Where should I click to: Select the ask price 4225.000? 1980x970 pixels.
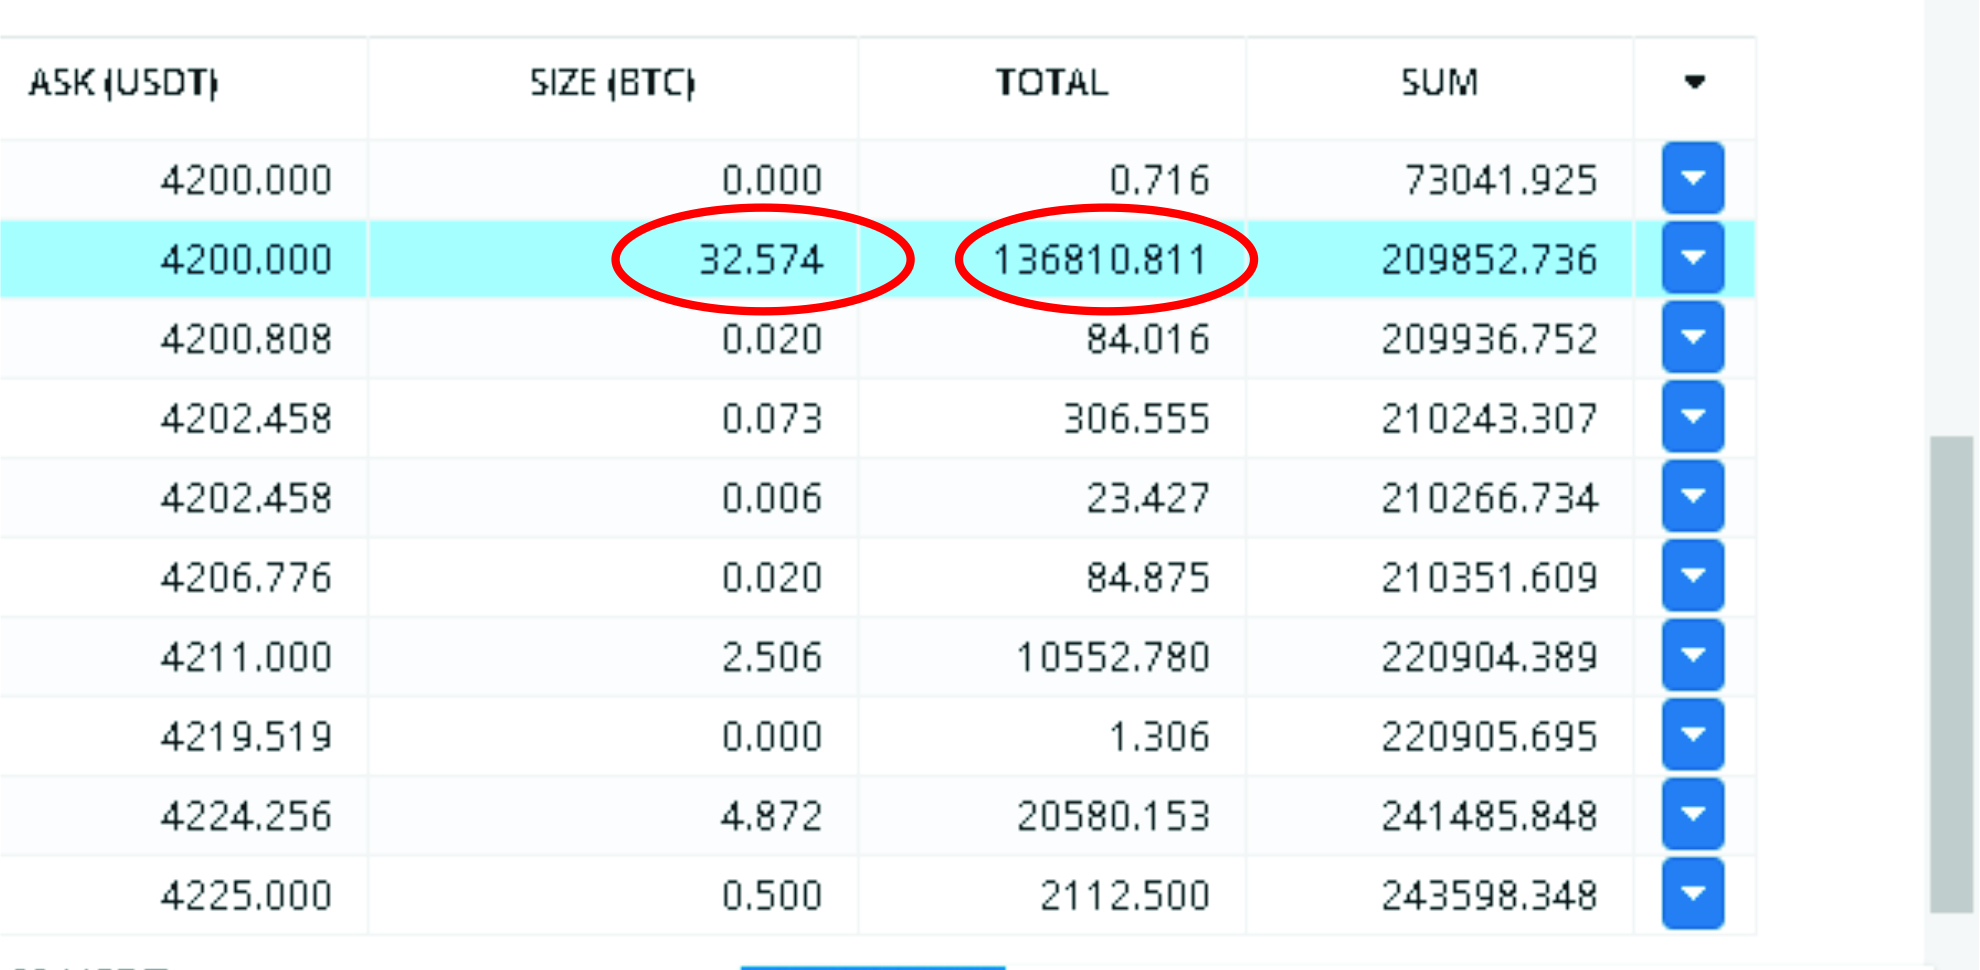click(246, 895)
